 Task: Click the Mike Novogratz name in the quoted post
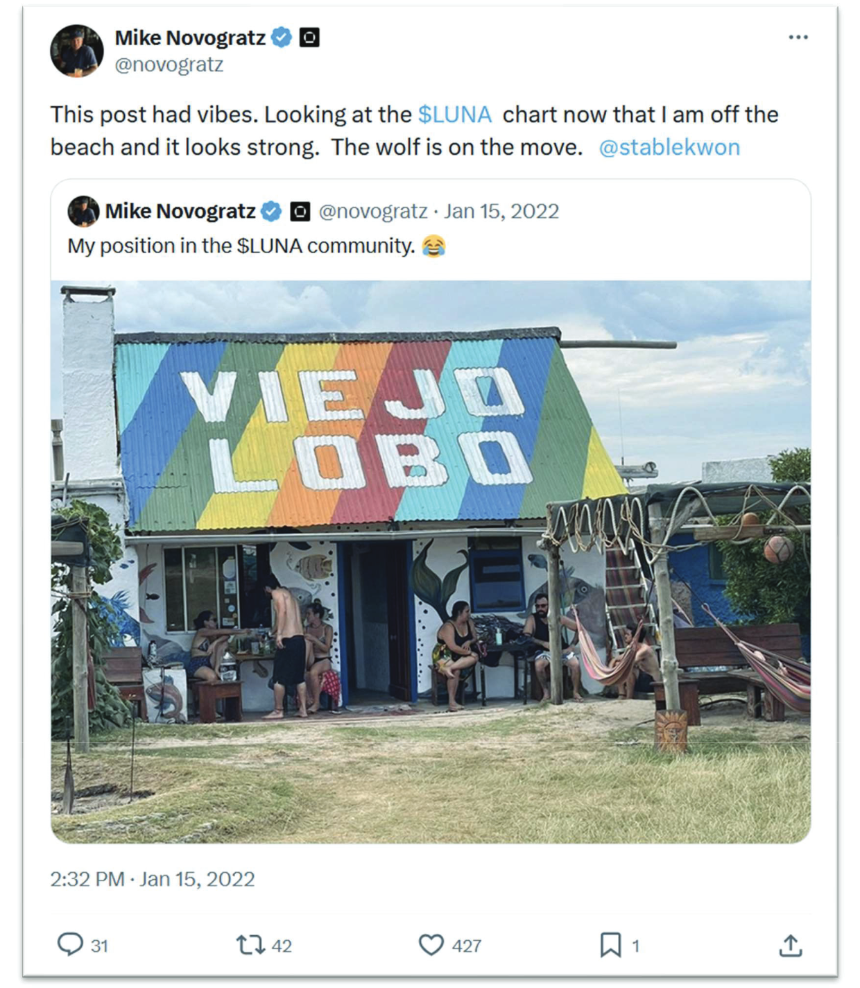[180, 211]
